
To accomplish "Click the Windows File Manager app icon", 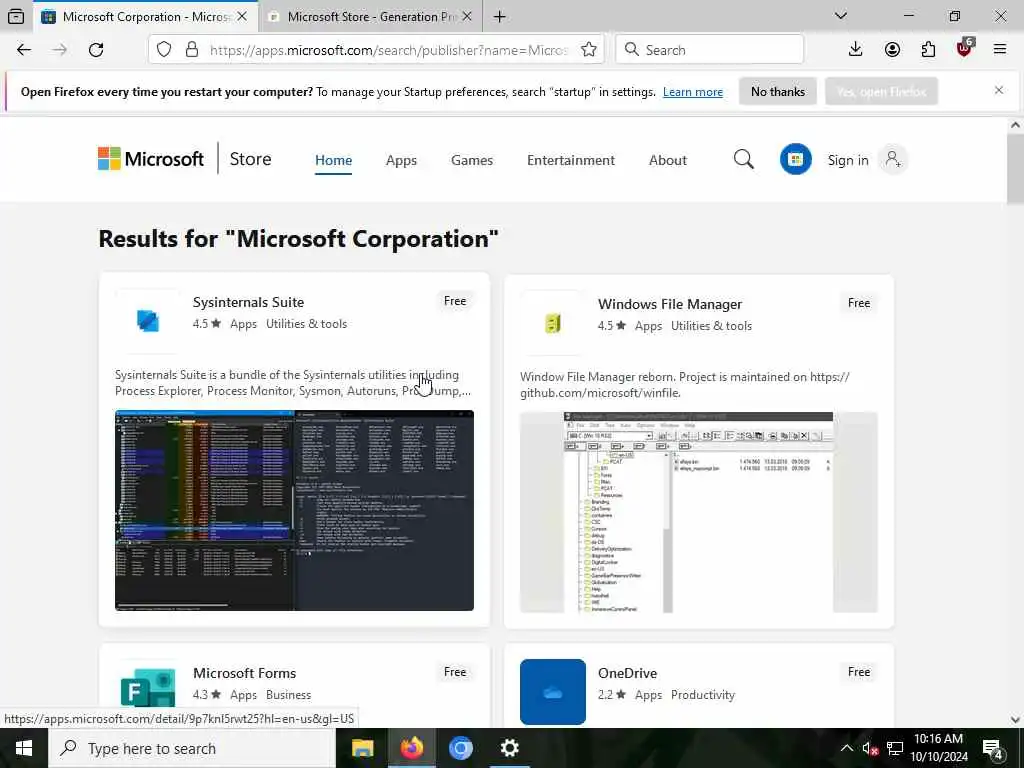I will pos(552,323).
